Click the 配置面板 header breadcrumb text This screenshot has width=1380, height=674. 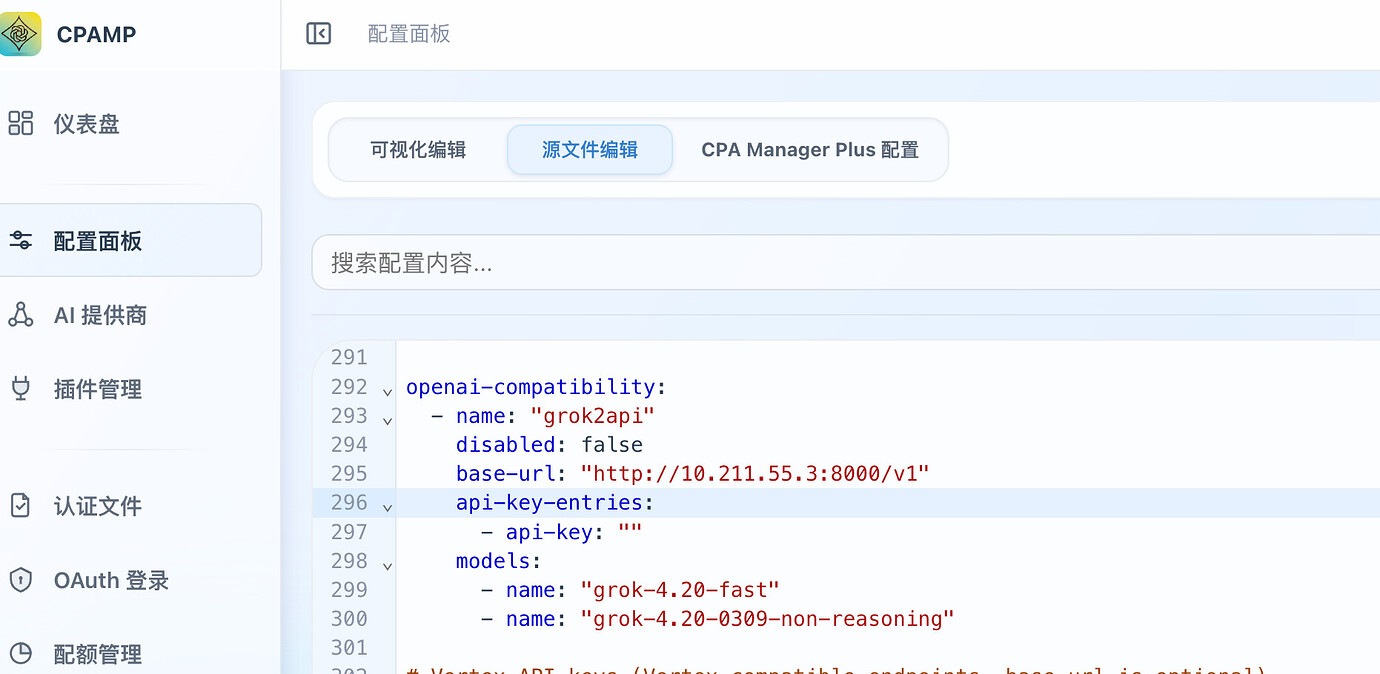pos(409,34)
